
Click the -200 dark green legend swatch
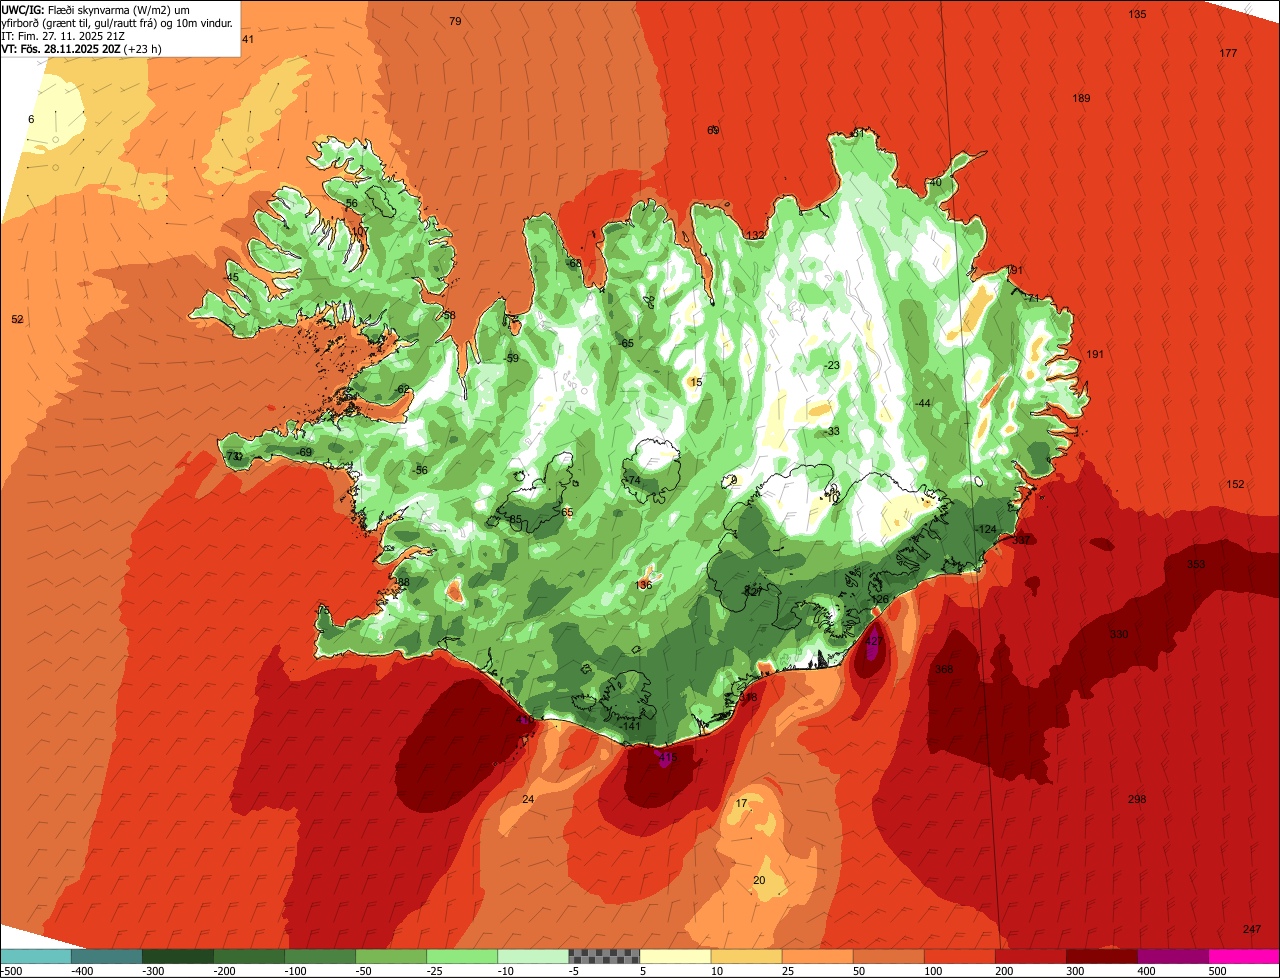click(x=249, y=956)
